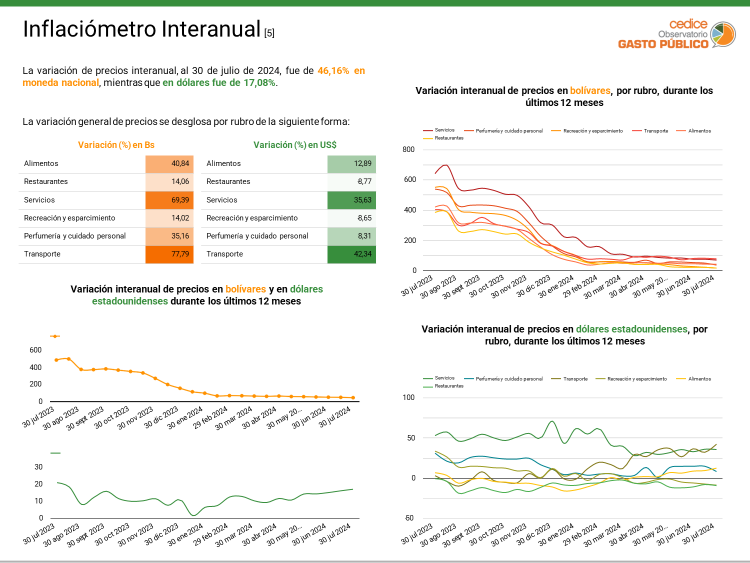Click the bolívares por rubro chart title
Image resolution: width=750 pixels, height=563 pixels.
564,97
